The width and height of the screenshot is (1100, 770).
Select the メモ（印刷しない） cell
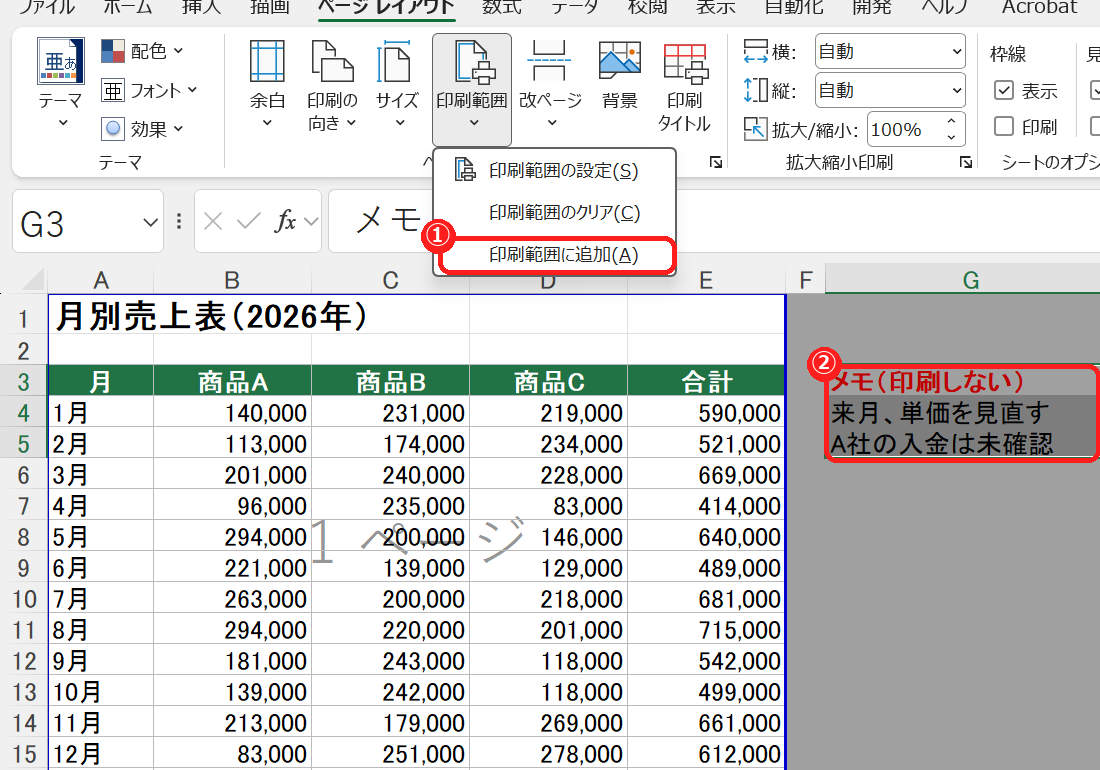click(x=962, y=381)
